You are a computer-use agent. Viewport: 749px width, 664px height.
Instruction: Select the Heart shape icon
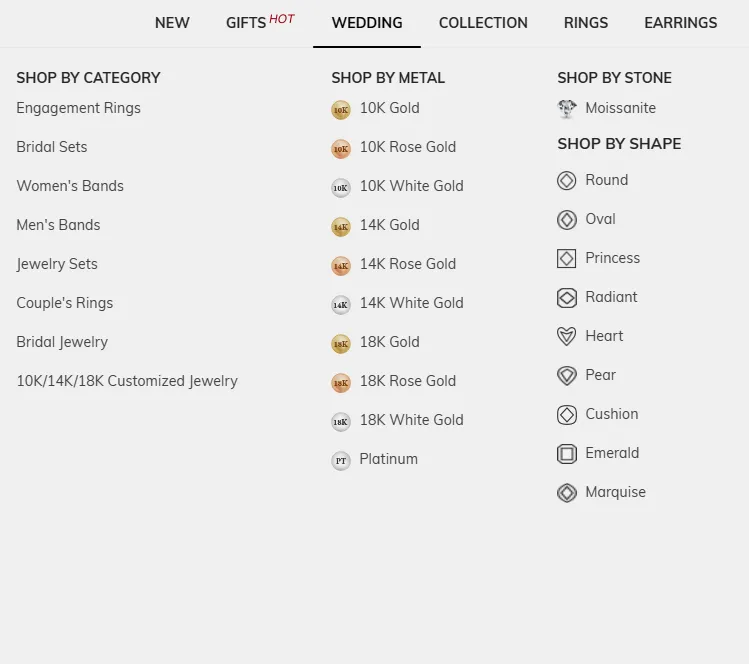click(x=567, y=337)
